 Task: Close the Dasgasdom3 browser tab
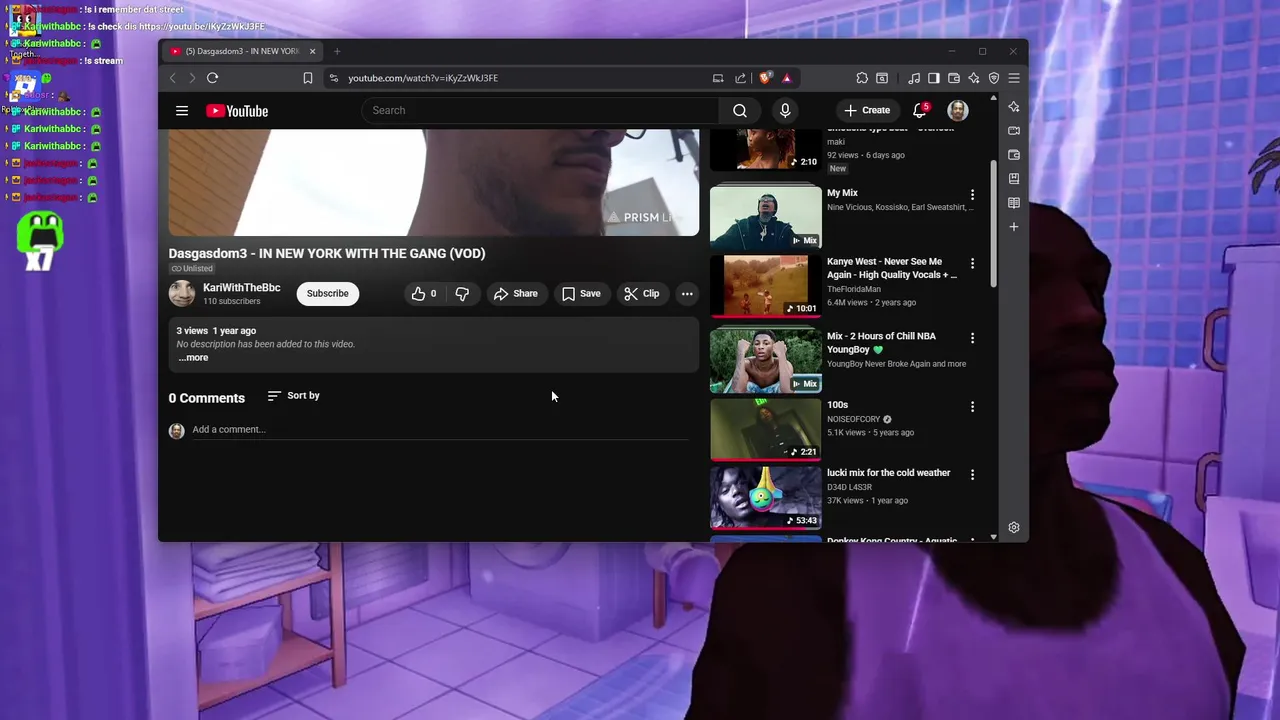point(312,52)
